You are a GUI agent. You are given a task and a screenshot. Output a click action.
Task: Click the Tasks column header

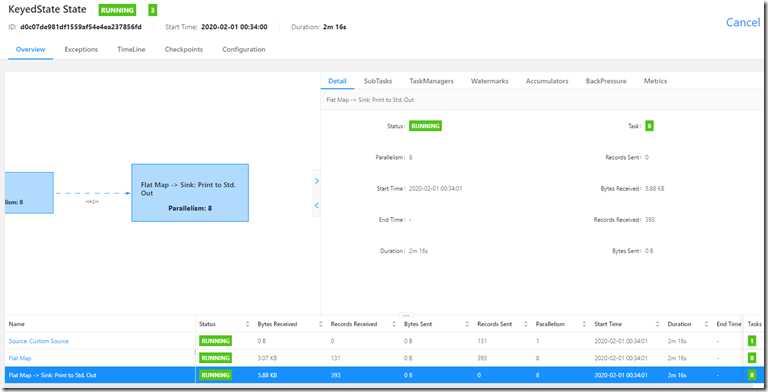point(754,324)
